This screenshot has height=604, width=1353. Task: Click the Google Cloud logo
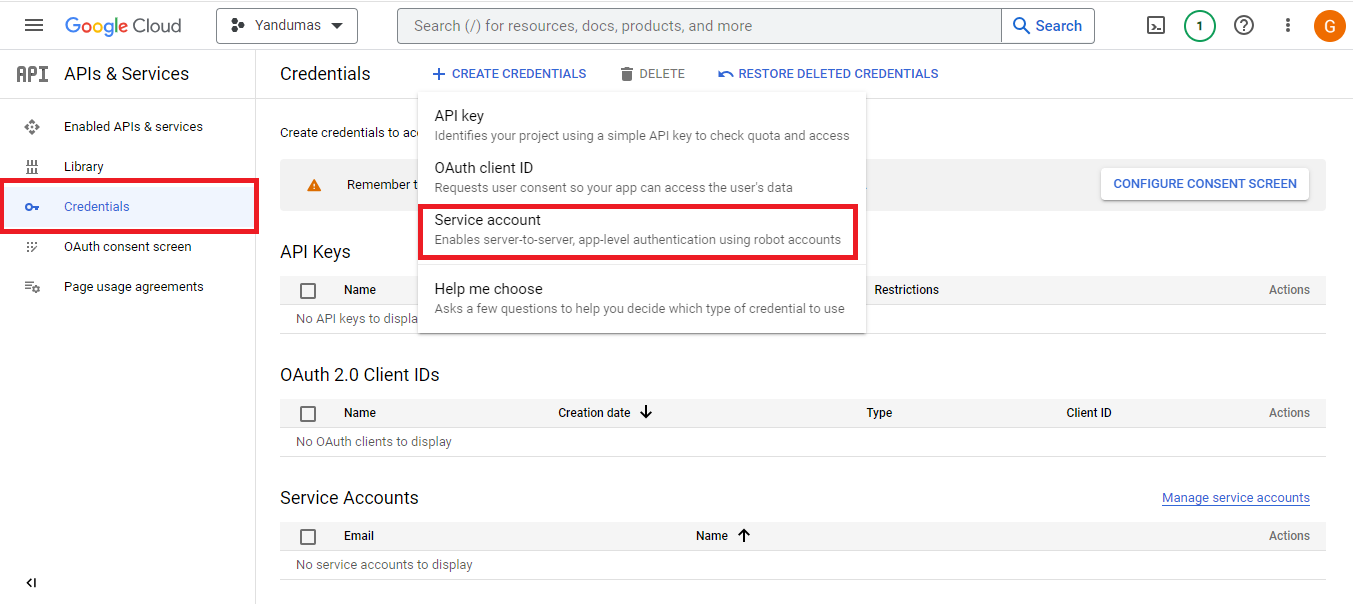123,26
